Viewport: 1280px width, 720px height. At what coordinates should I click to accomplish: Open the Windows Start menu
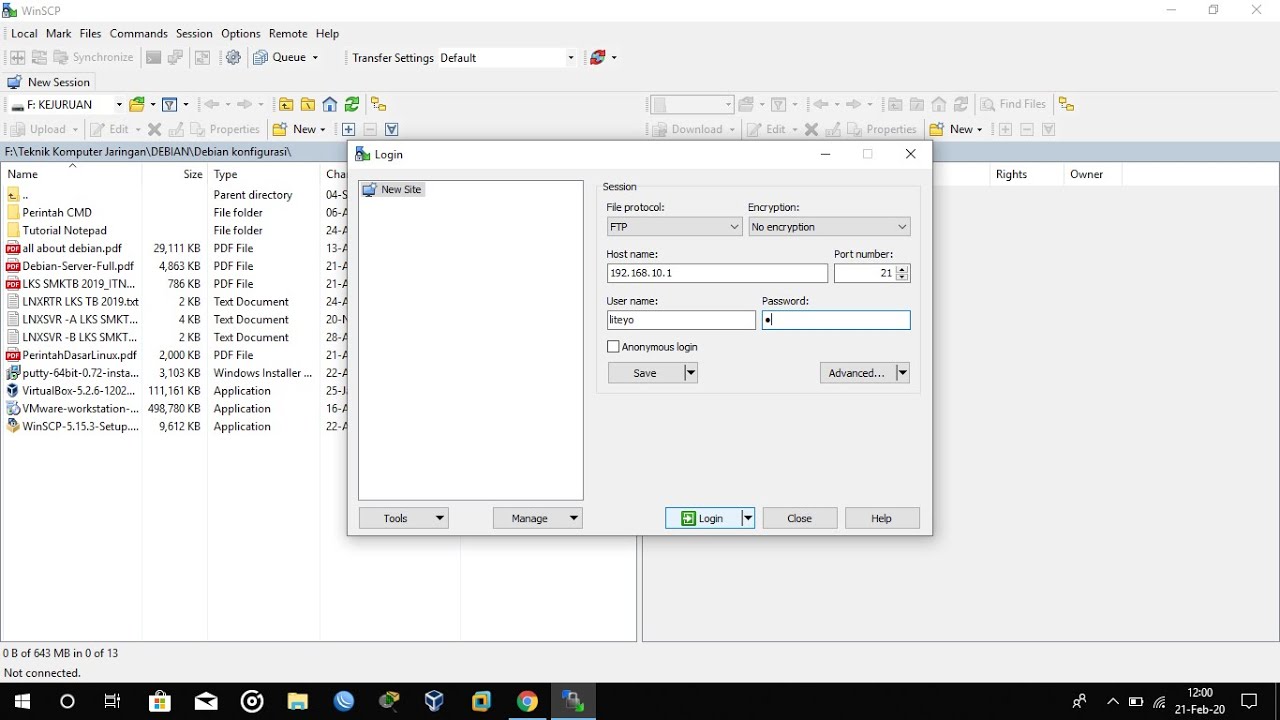click(x=22, y=701)
